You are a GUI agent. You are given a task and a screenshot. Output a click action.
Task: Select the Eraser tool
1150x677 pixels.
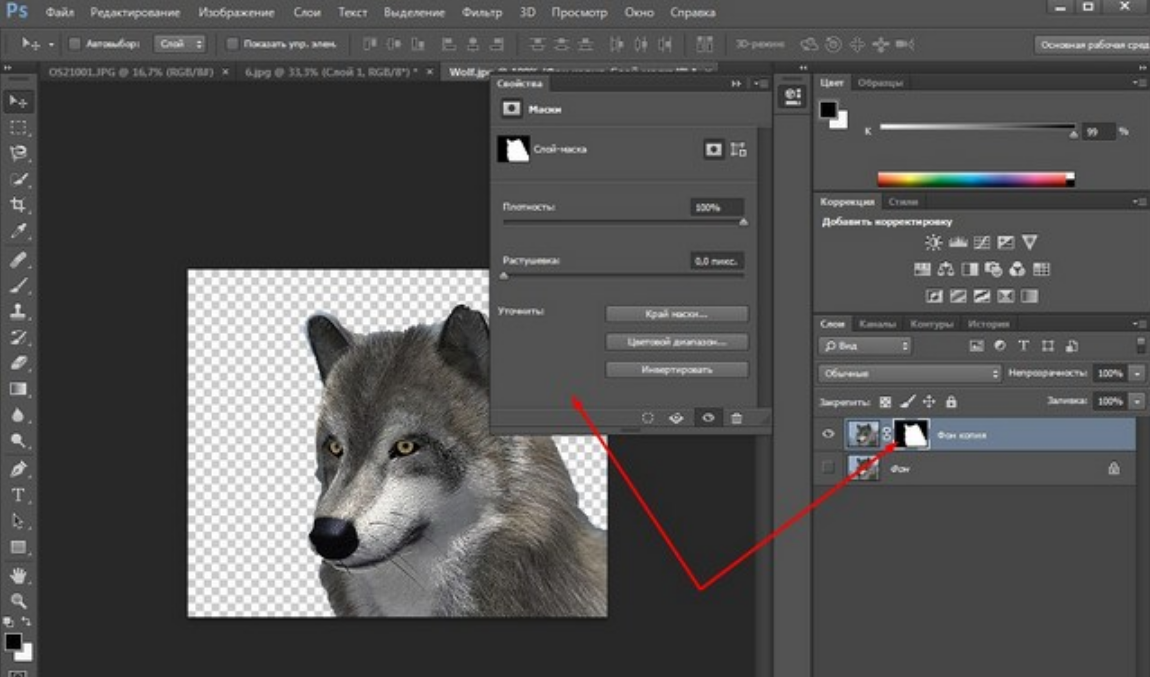18,363
